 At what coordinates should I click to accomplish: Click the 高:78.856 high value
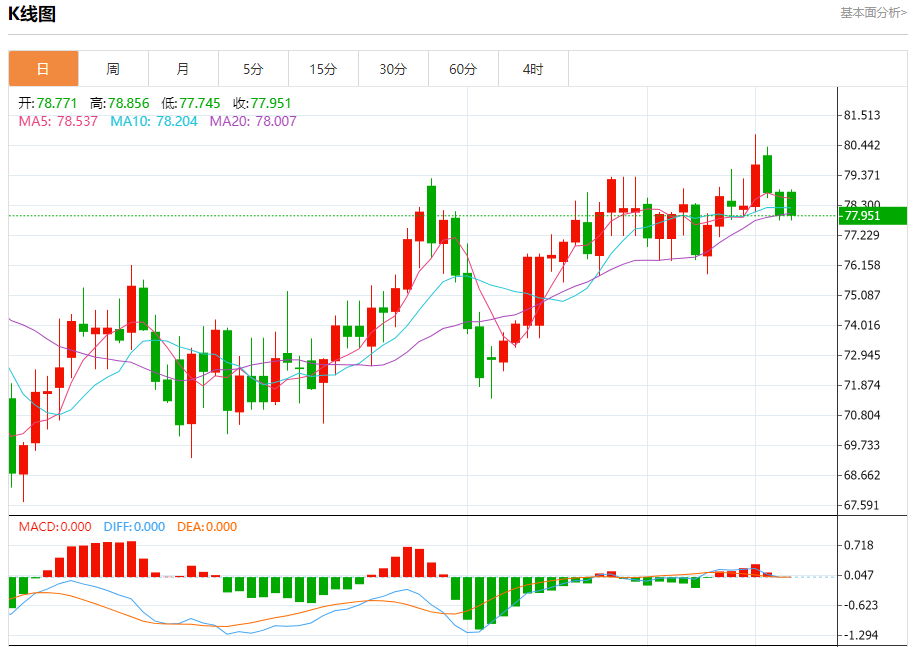tap(120, 103)
